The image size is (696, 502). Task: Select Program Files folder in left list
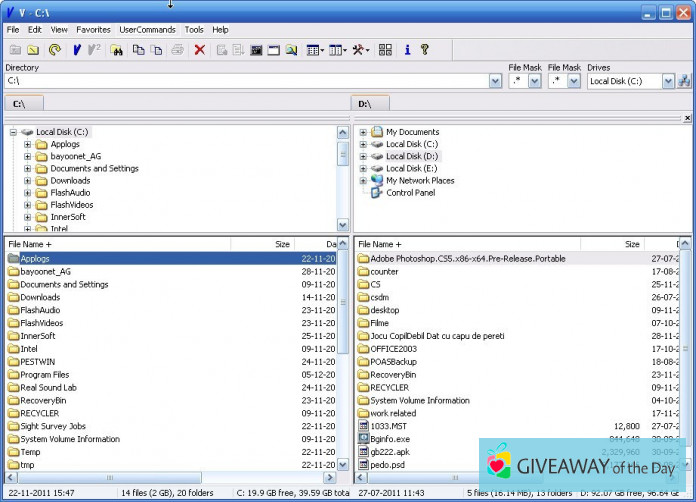[45, 375]
